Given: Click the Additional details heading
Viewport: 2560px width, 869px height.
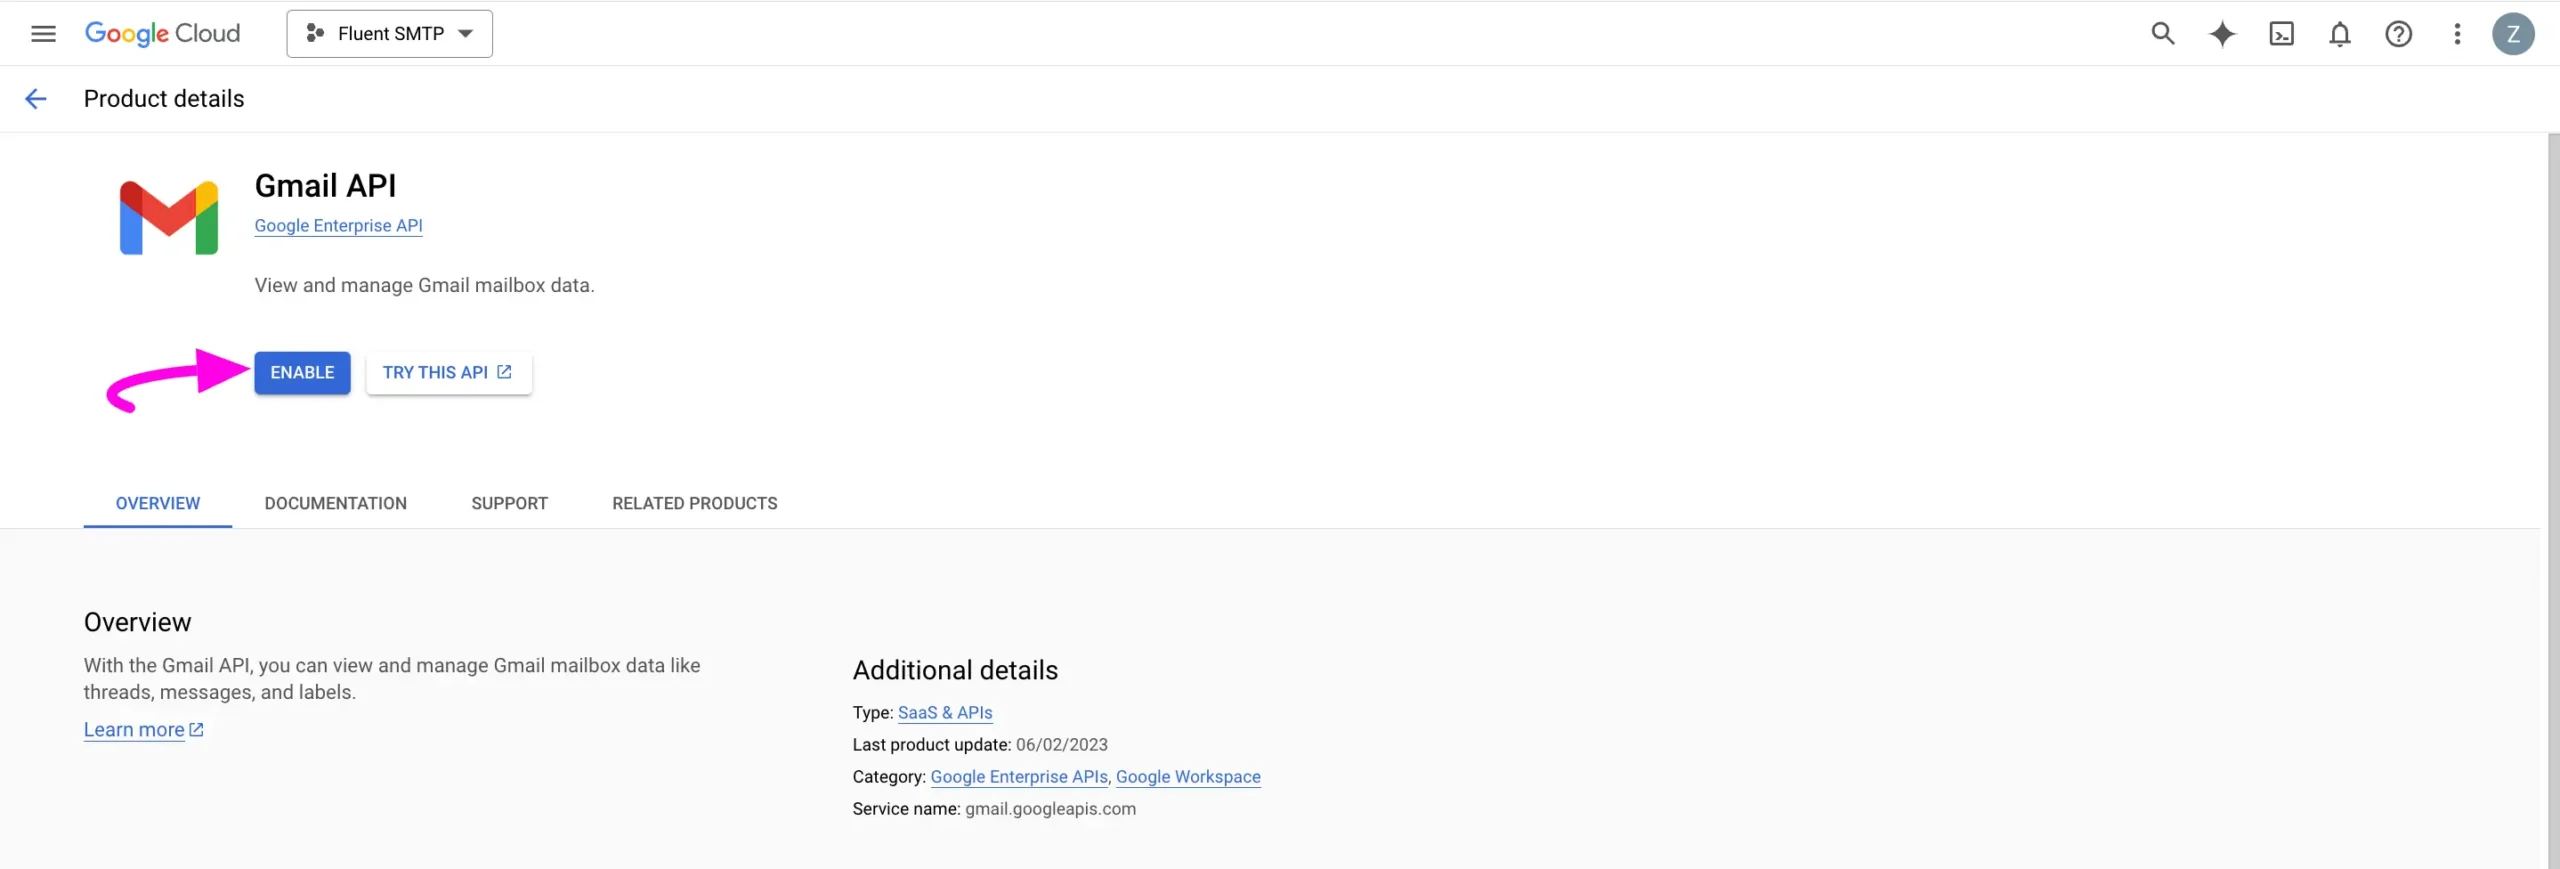Looking at the screenshot, I should (x=955, y=670).
